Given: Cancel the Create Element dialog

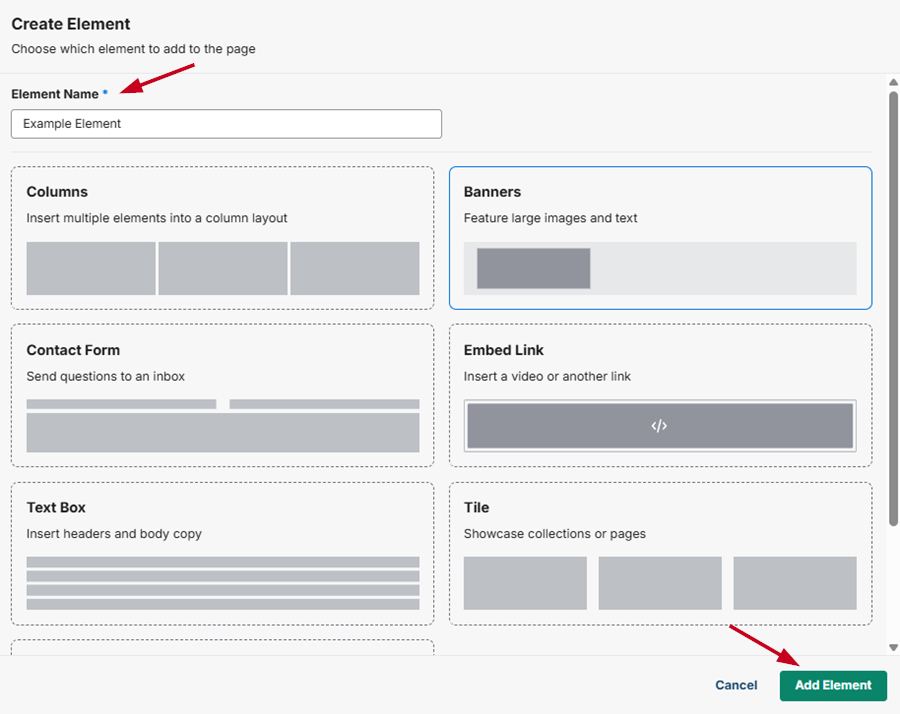Looking at the screenshot, I should (736, 685).
